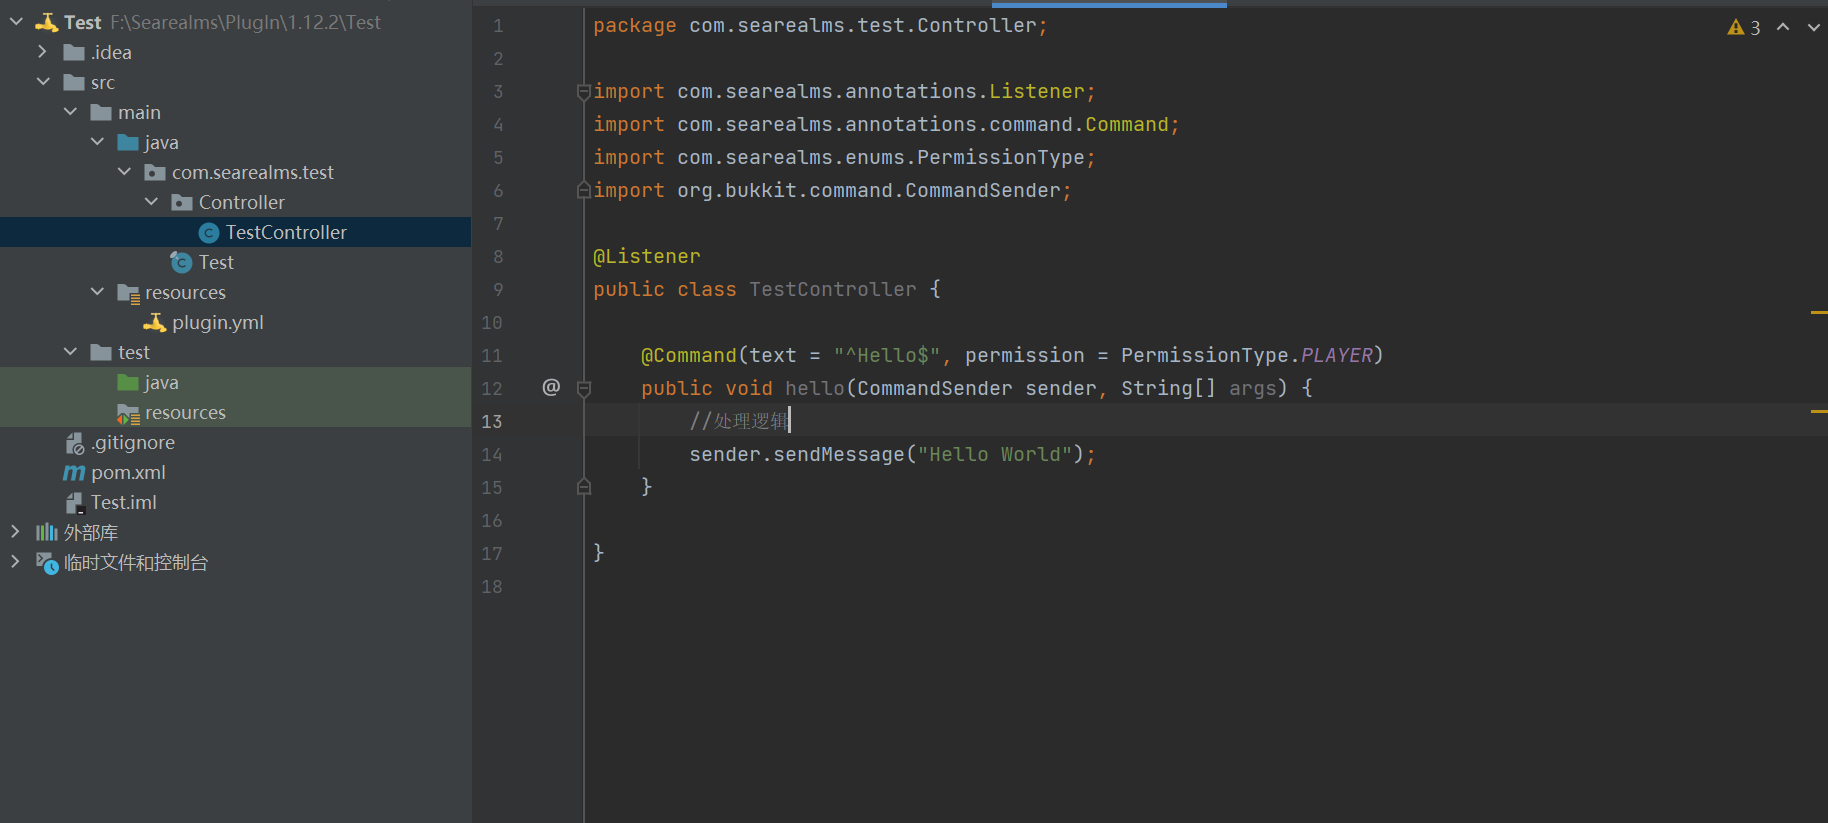Screen dimensions: 1828x823
Task: Click the plugin.yml file icon
Action: pos(155,323)
